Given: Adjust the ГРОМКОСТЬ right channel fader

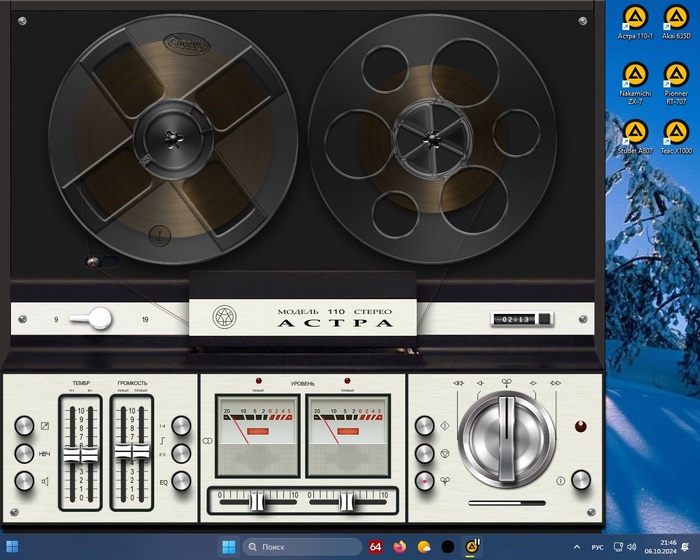Looking at the screenshot, I should (141, 451).
